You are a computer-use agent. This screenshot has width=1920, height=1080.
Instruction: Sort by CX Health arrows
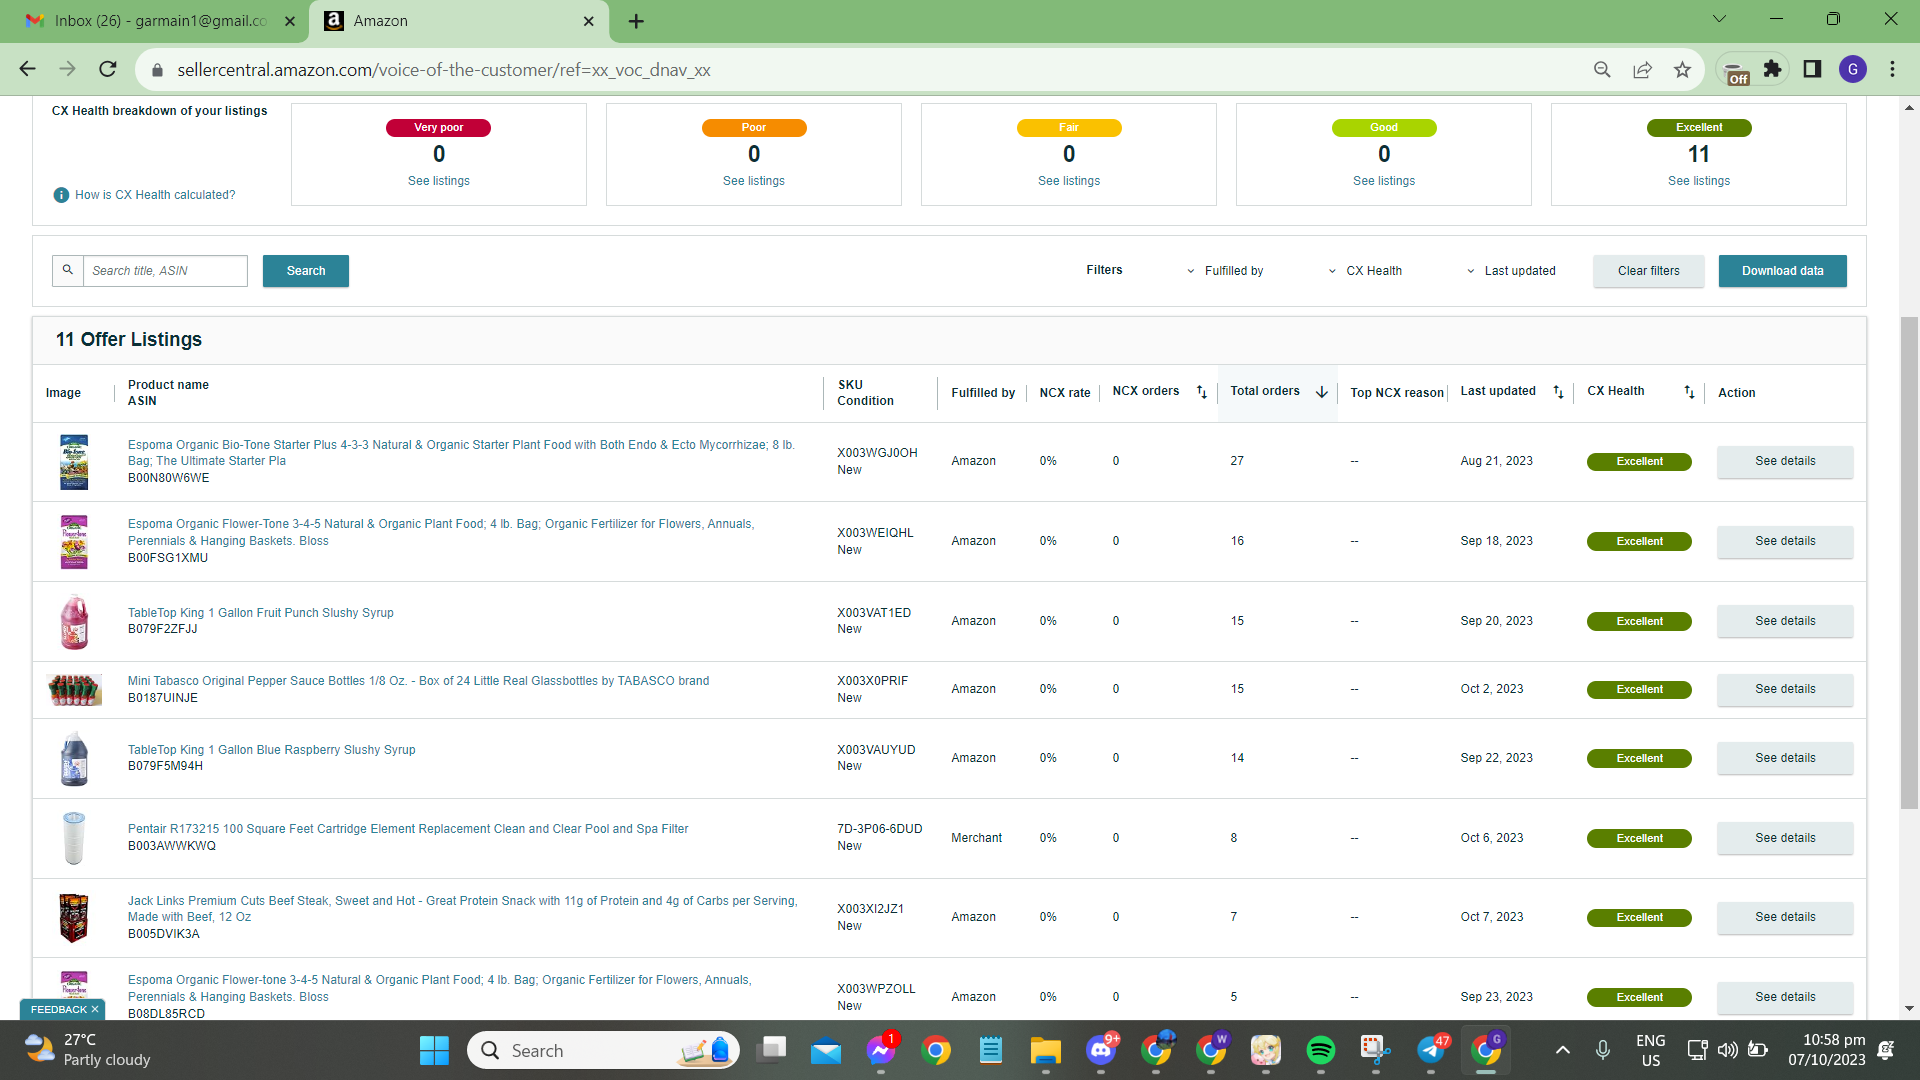[x=1689, y=392]
